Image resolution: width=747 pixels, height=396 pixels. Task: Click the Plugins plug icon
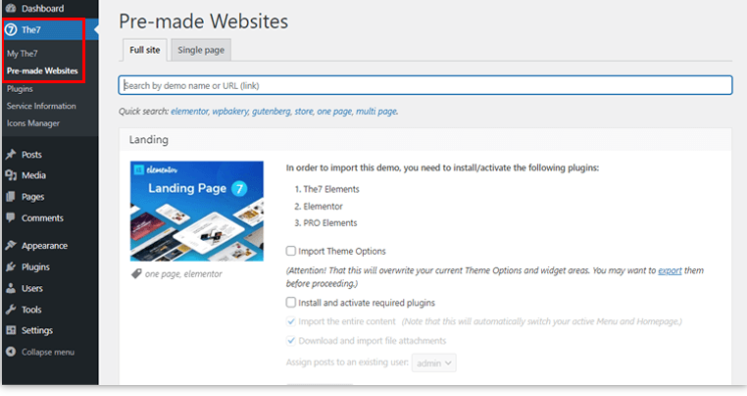pos(11,267)
